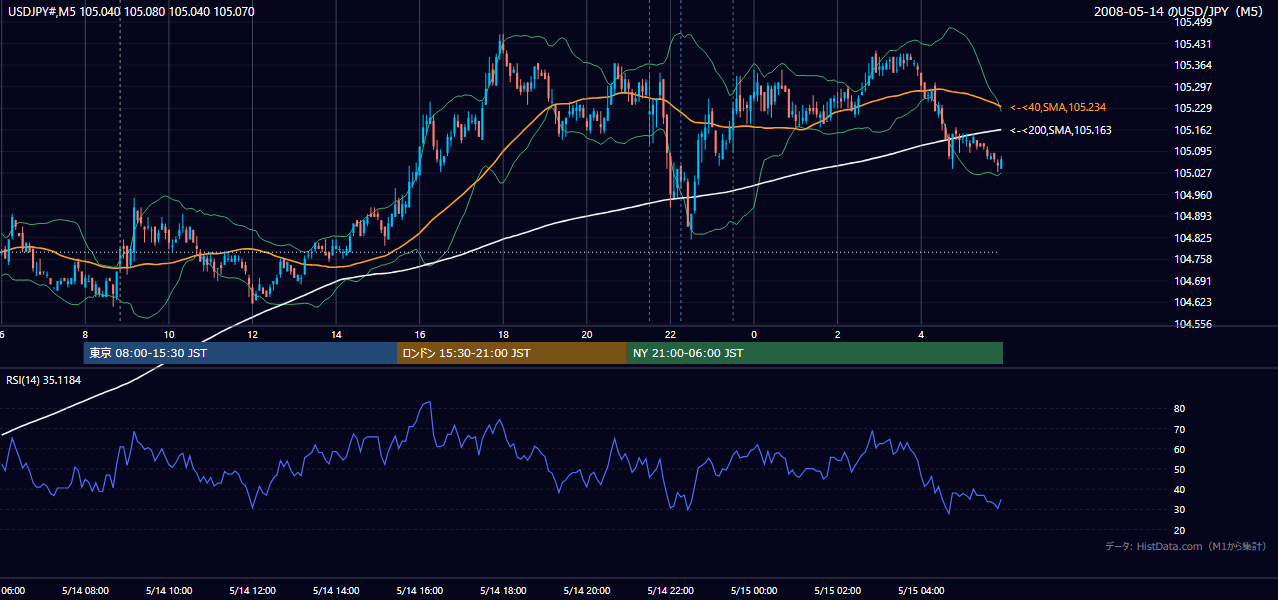
Task: Select the 5/15 04:00 date label
Action: click(921, 591)
